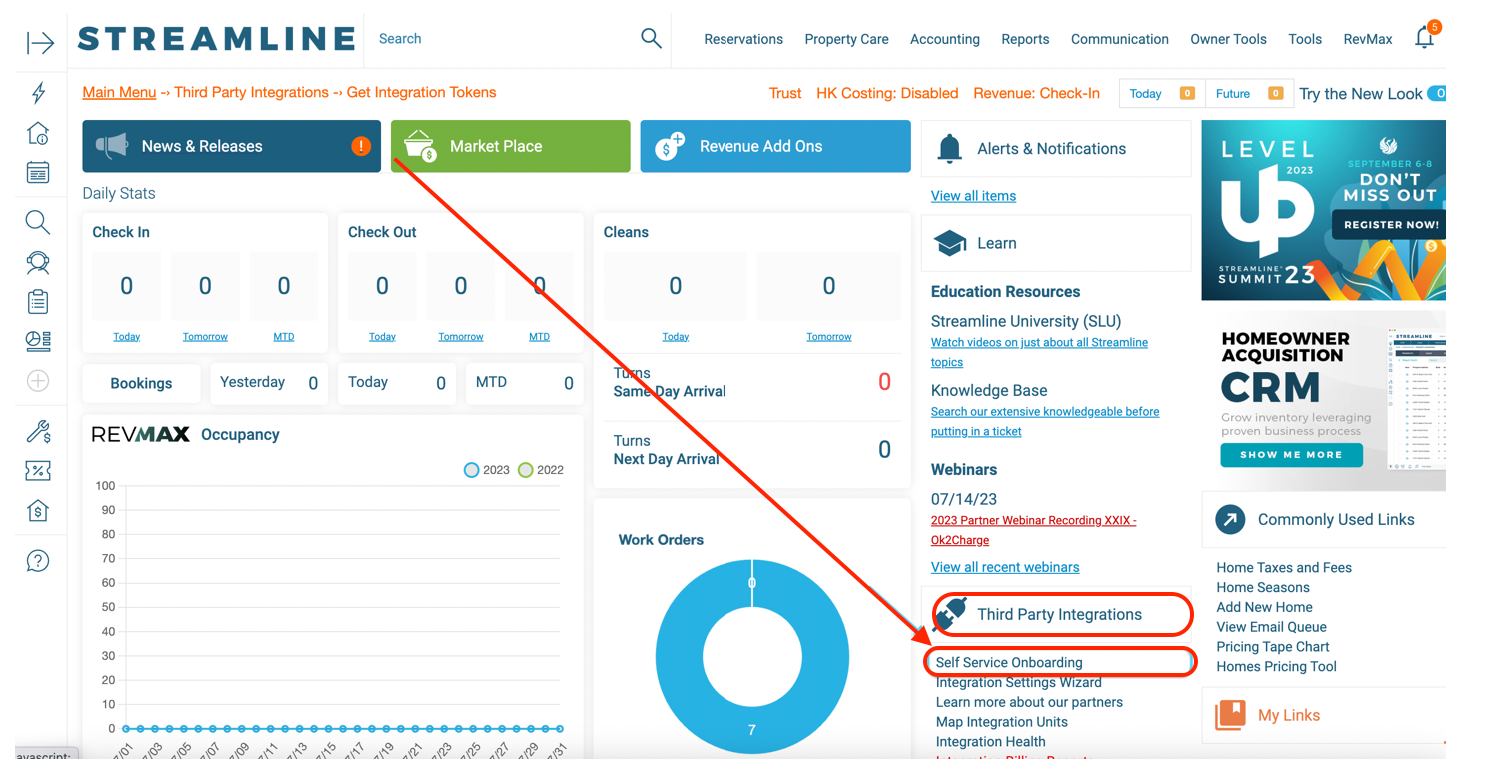The image size is (1500, 776).
Task: Click the dollar plus icon on Revenue Add Ons
Action: click(x=669, y=146)
